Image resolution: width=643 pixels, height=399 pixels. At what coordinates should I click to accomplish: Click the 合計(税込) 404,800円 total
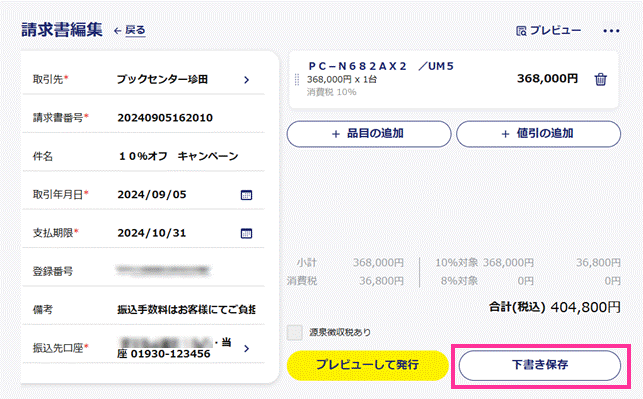pos(554,307)
